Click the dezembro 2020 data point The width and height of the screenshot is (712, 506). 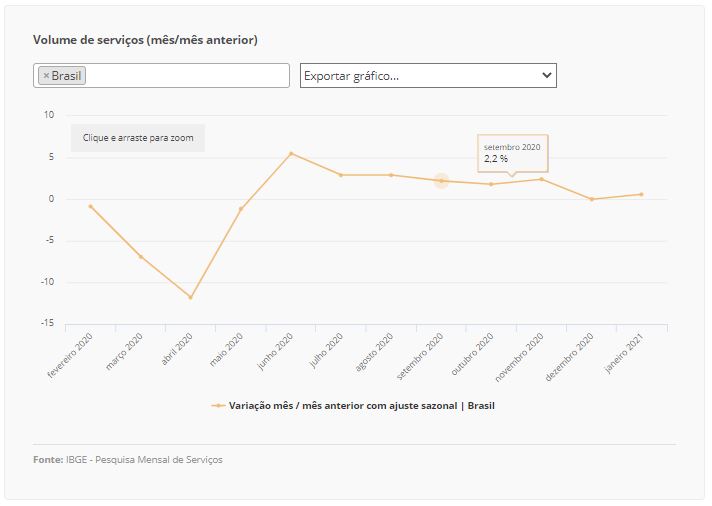pos(592,199)
